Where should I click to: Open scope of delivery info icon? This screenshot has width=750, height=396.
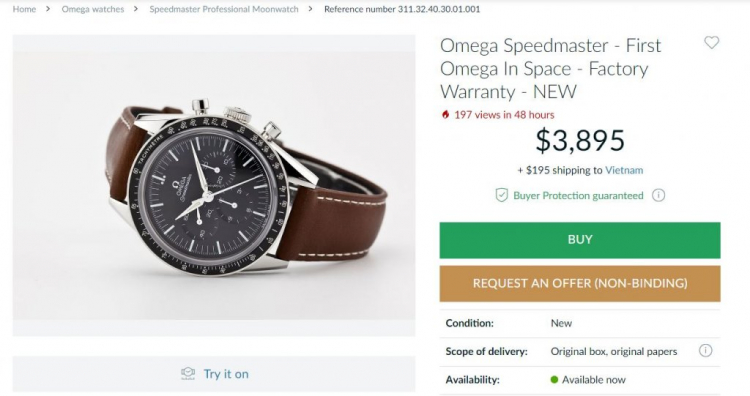[x=706, y=351]
